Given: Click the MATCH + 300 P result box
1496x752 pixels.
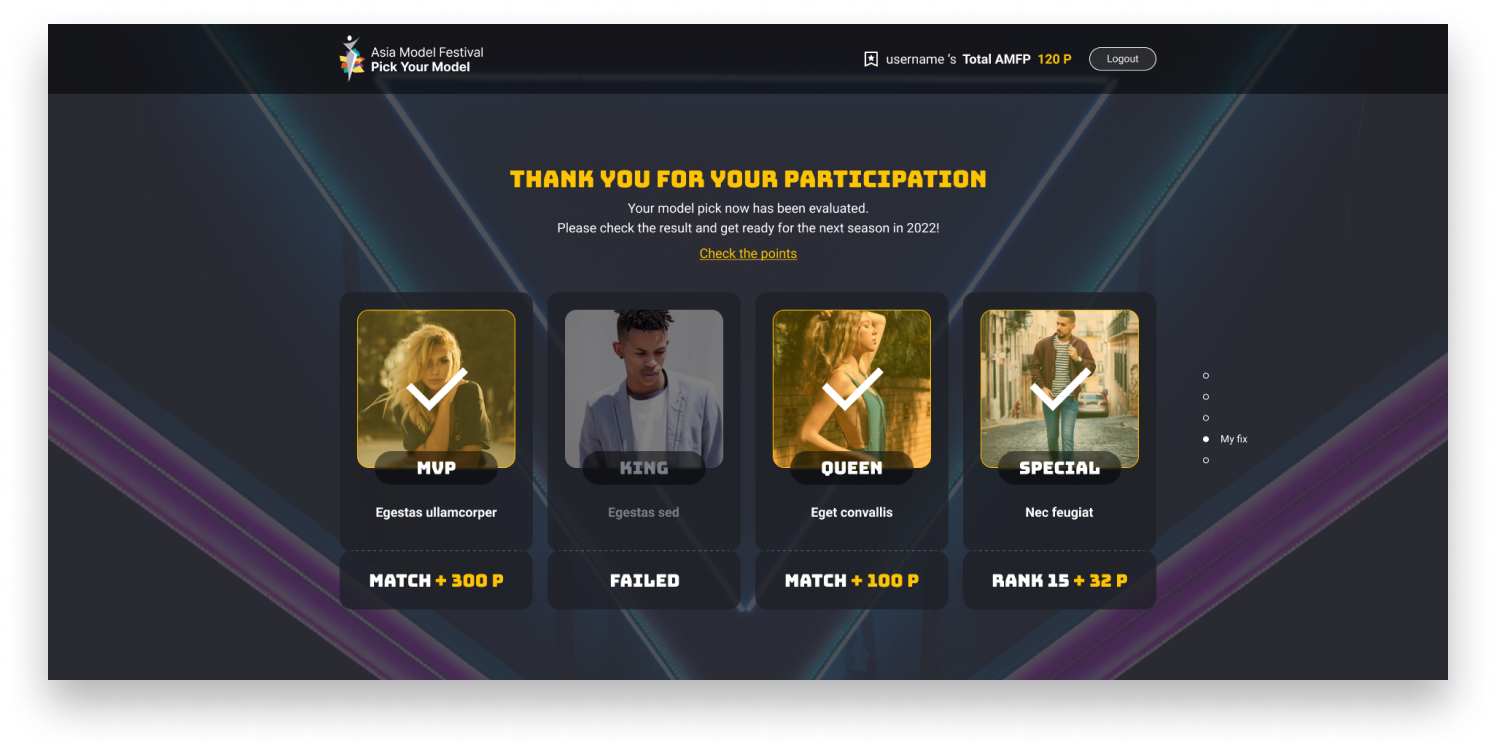Looking at the screenshot, I should pyautogui.click(x=436, y=580).
